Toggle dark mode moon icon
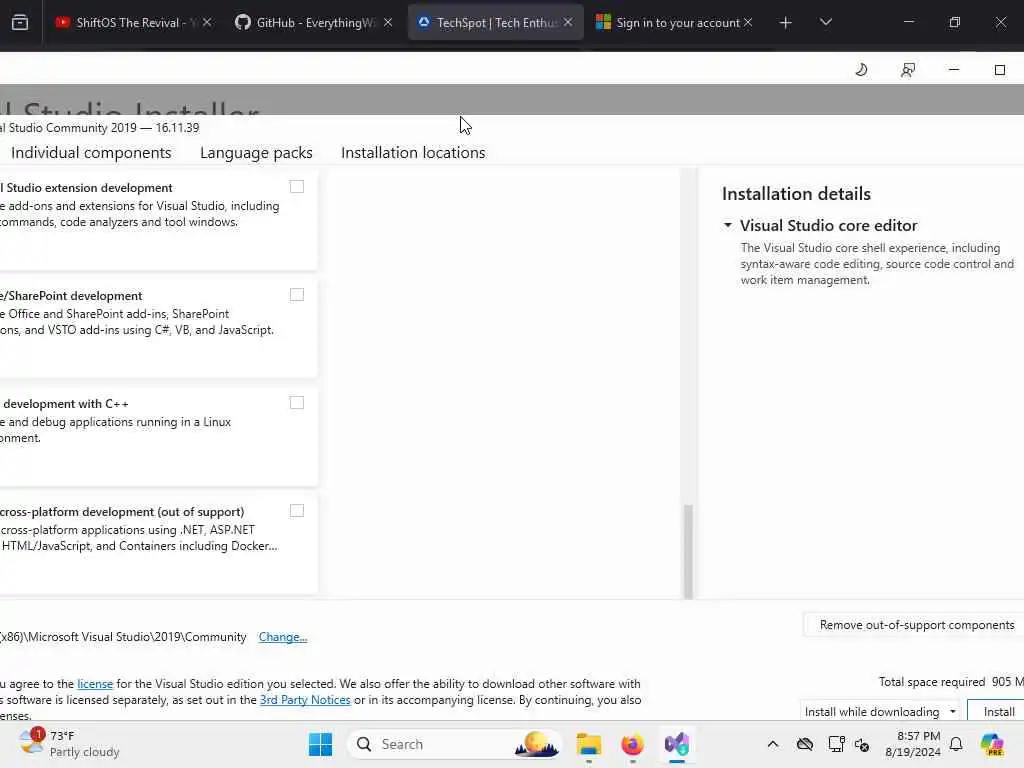 861,70
